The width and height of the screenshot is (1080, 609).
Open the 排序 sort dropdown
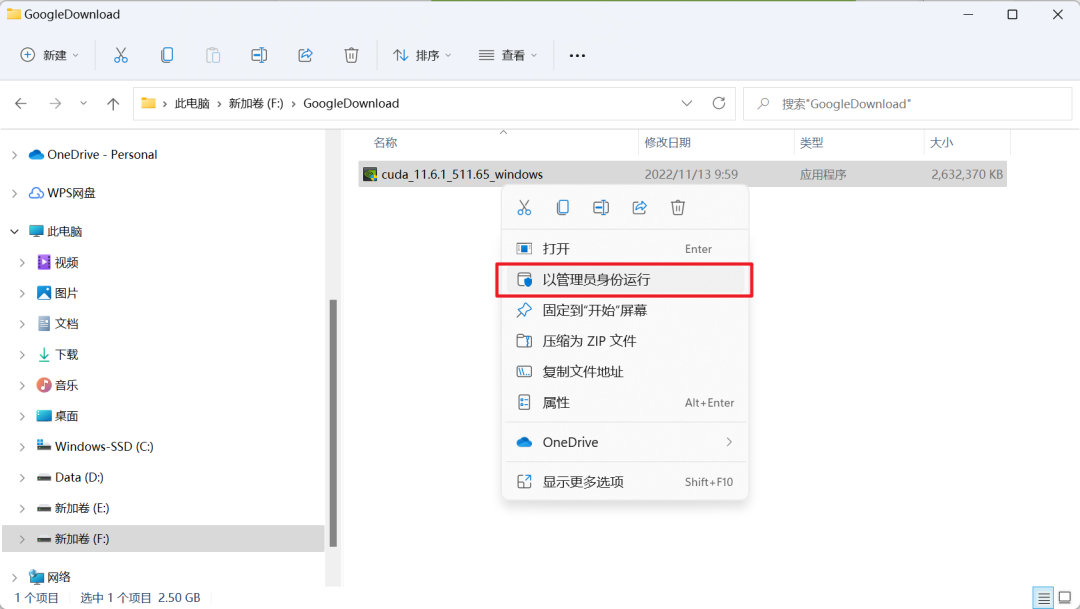(421, 55)
